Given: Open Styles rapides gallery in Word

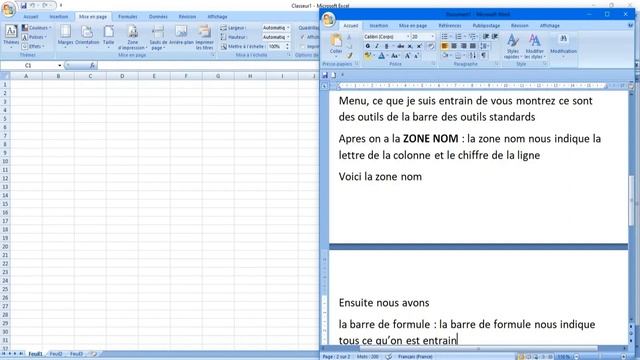Looking at the screenshot, I should click(513, 46).
